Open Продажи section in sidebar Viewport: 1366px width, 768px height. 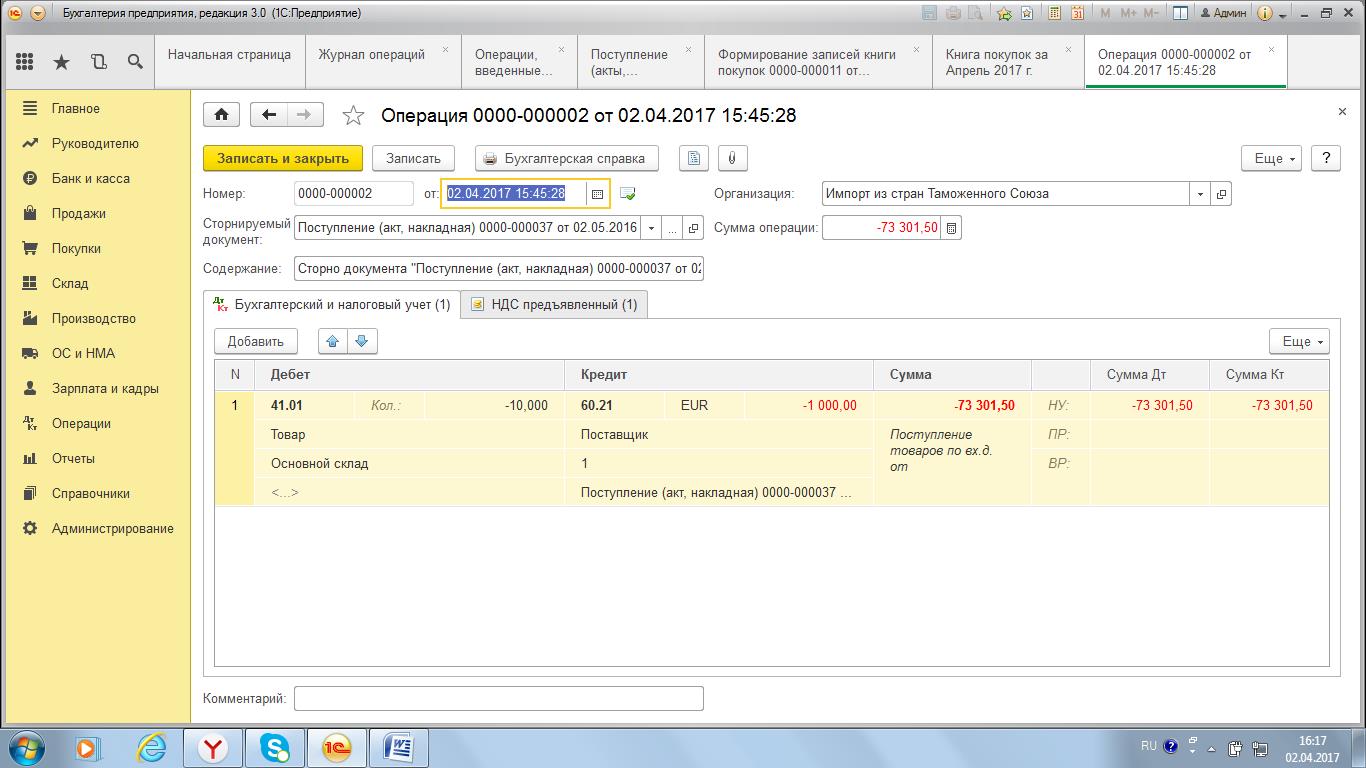click(x=78, y=213)
